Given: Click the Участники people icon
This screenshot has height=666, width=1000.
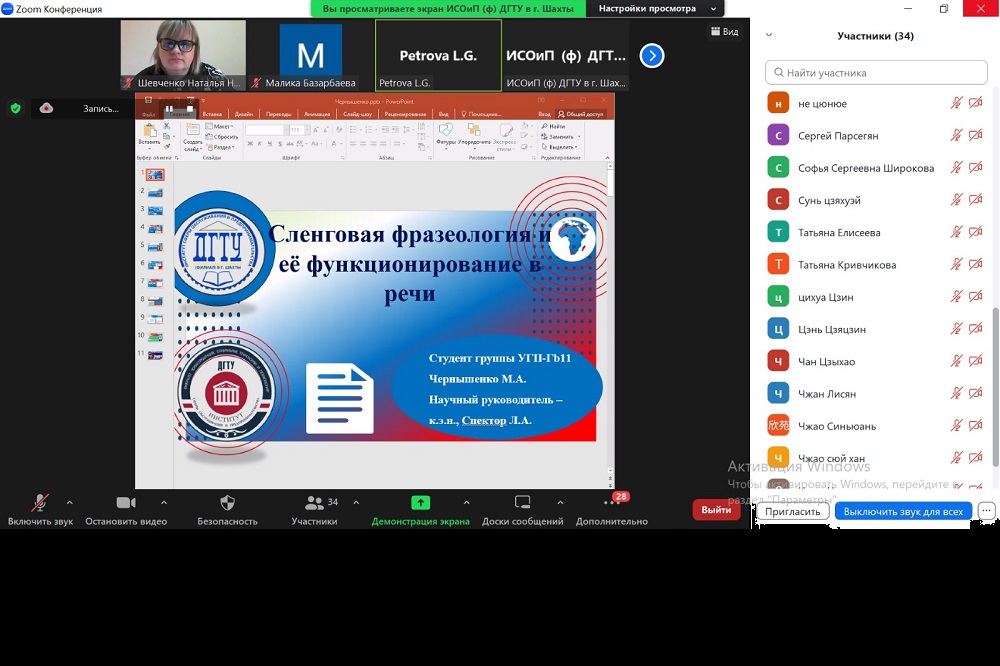Looking at the screenshot, I should 314,503.
